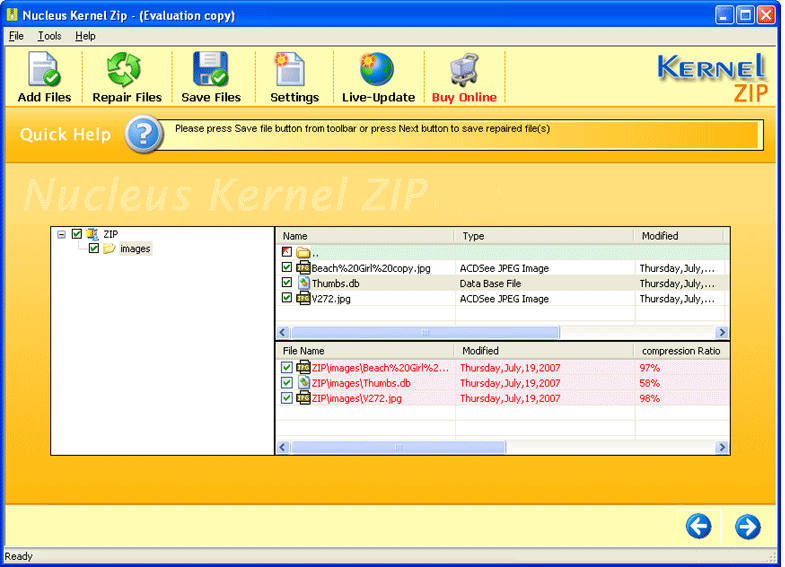Click the 58% compression ratio cell
The height and width of the screenshot is (567, 785).
[649, 383]
